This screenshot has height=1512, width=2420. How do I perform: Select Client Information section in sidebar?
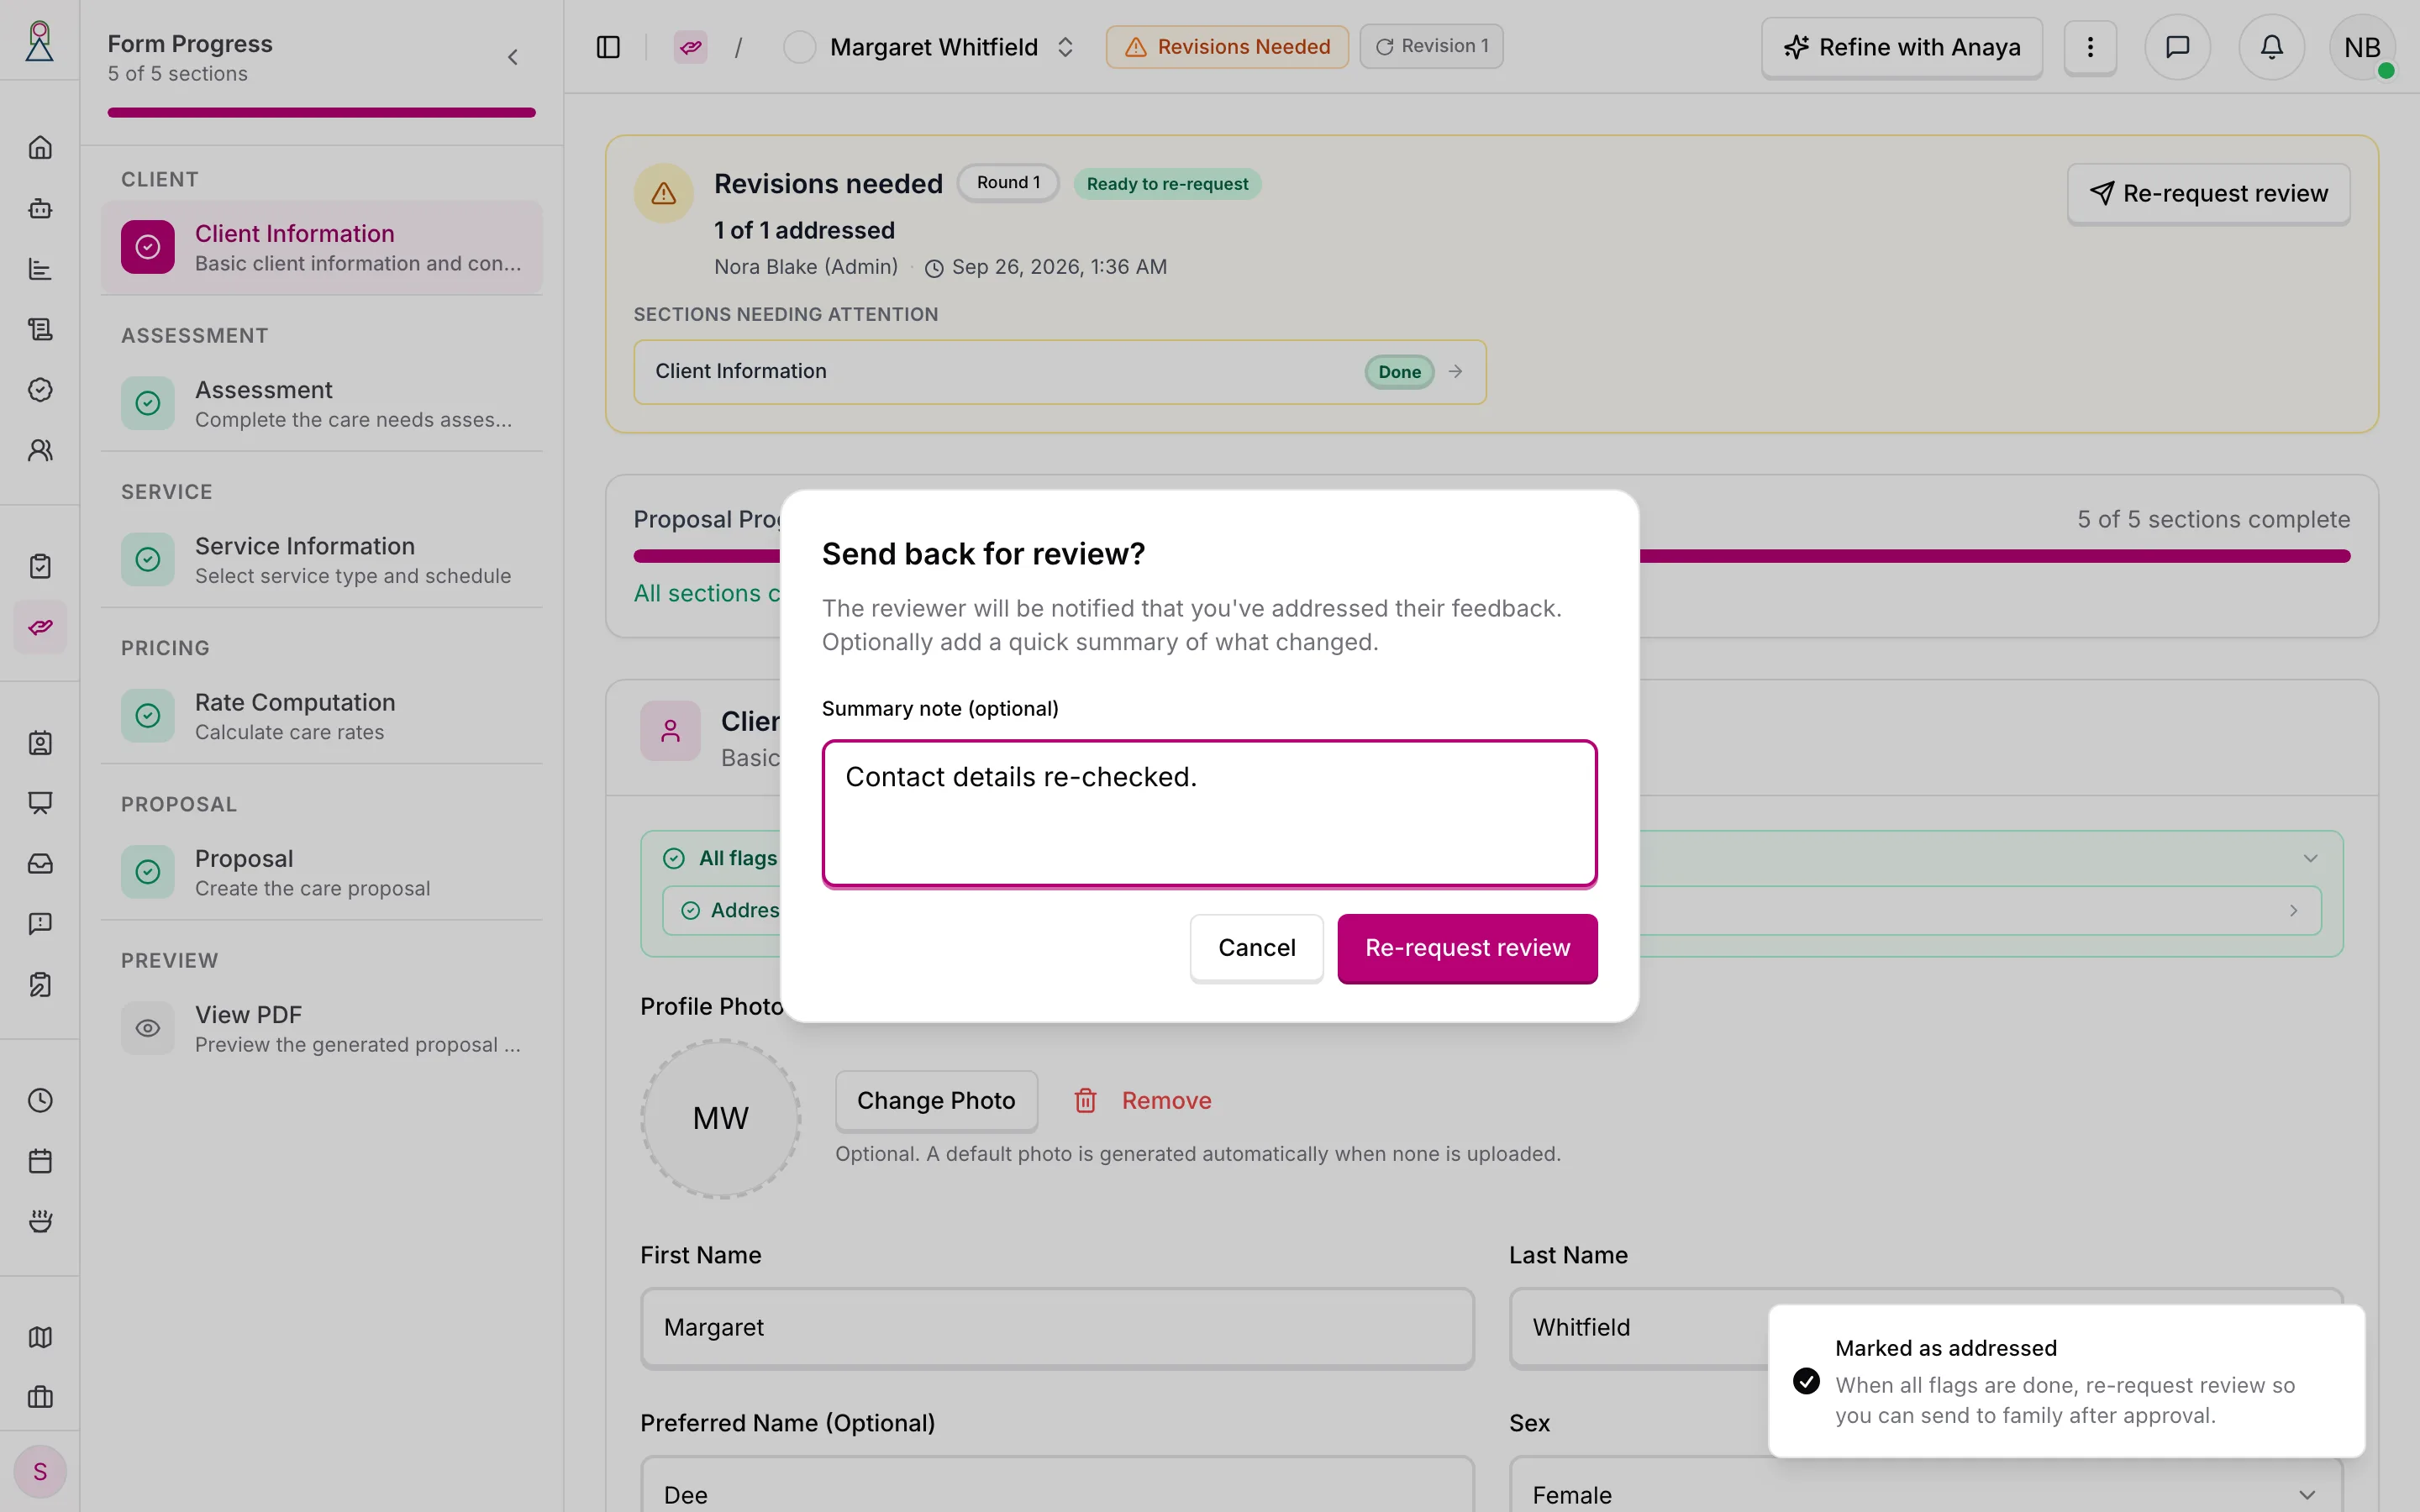click(321, 247)
